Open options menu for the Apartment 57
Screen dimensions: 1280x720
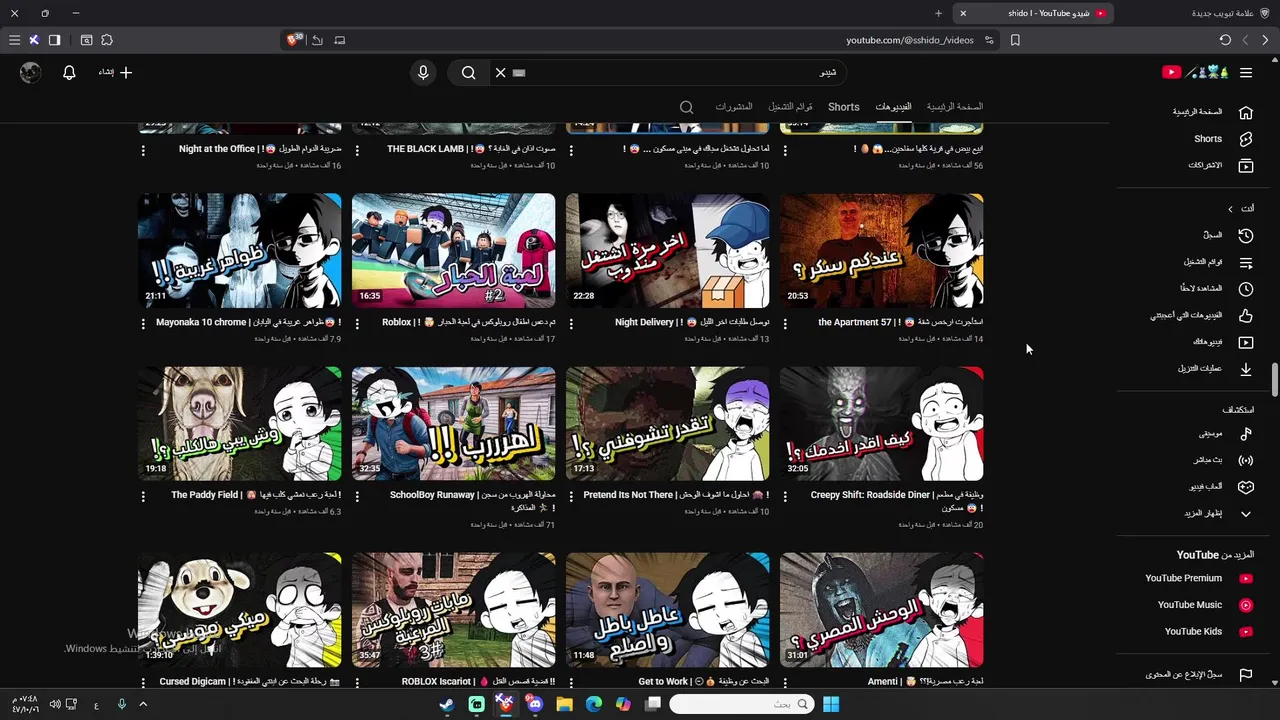pos(785,324)
